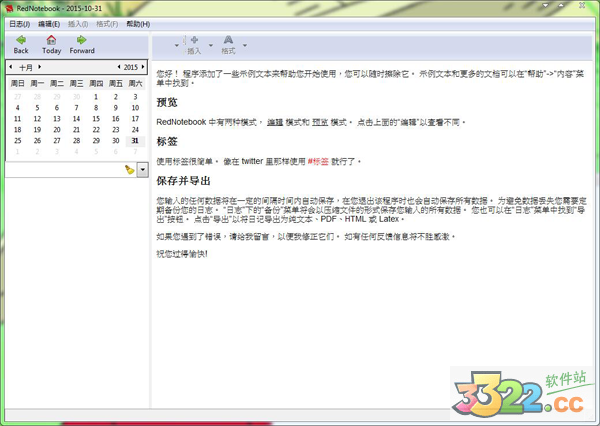The height and width of the screenshot is (426, 600).
Task: Click the Forward arrow icon
Action: coord(81,40)
